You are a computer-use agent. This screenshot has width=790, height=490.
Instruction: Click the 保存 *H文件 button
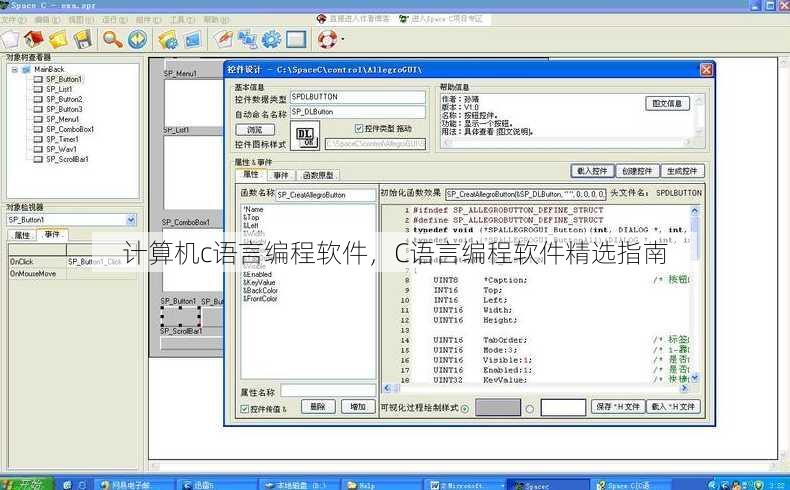click(618, 406)
